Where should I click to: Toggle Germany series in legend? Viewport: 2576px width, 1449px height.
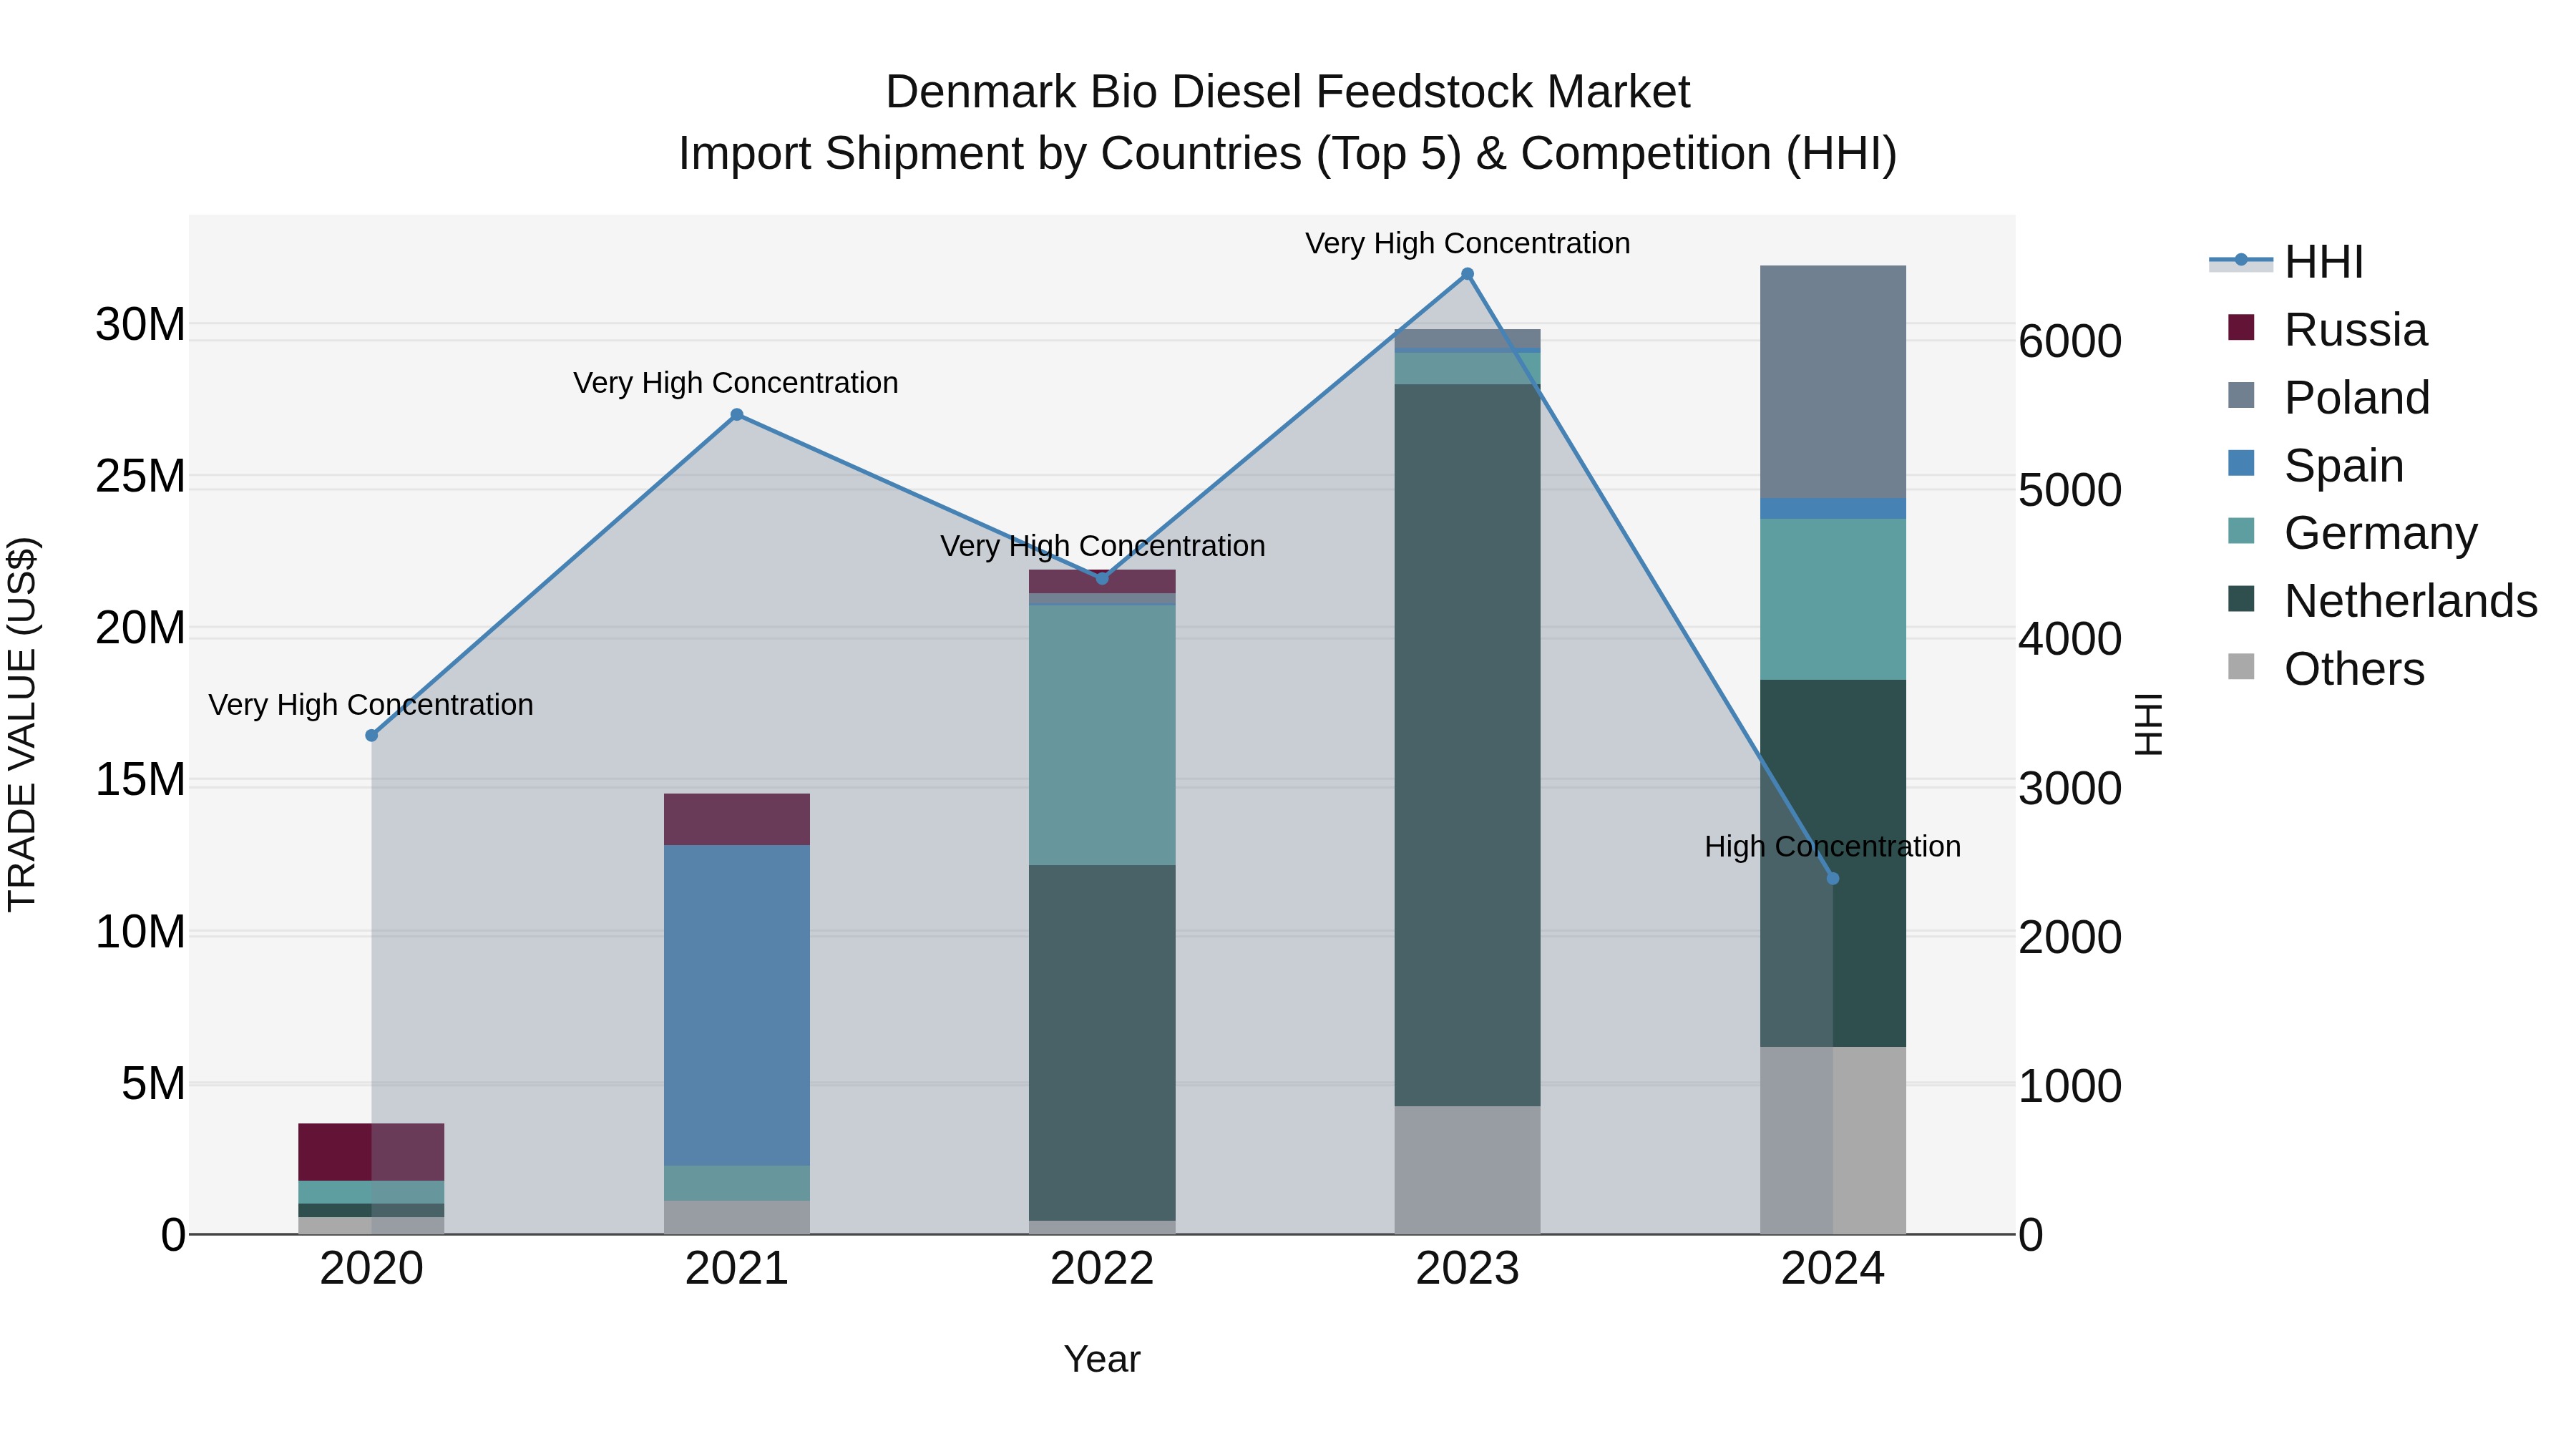point(2352,533)
